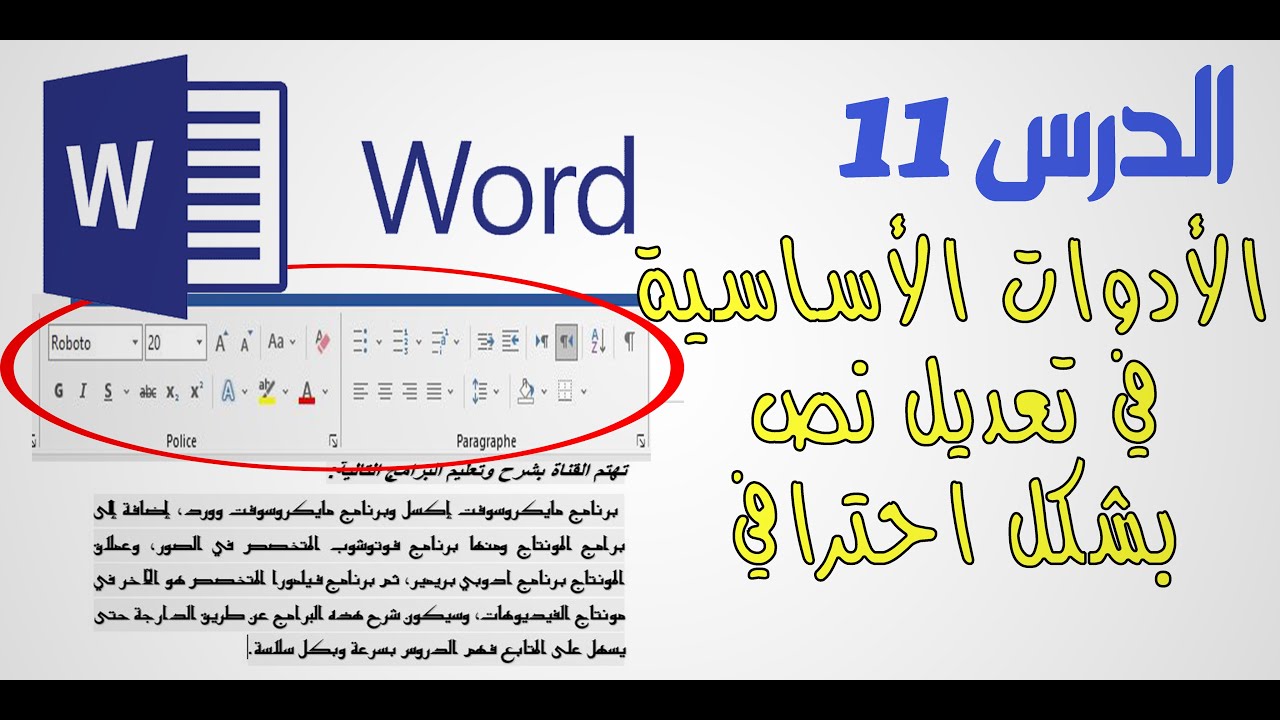Expand the justify options arrow
This screenshot has height=720, width=1280.
[x=450, y=391]
